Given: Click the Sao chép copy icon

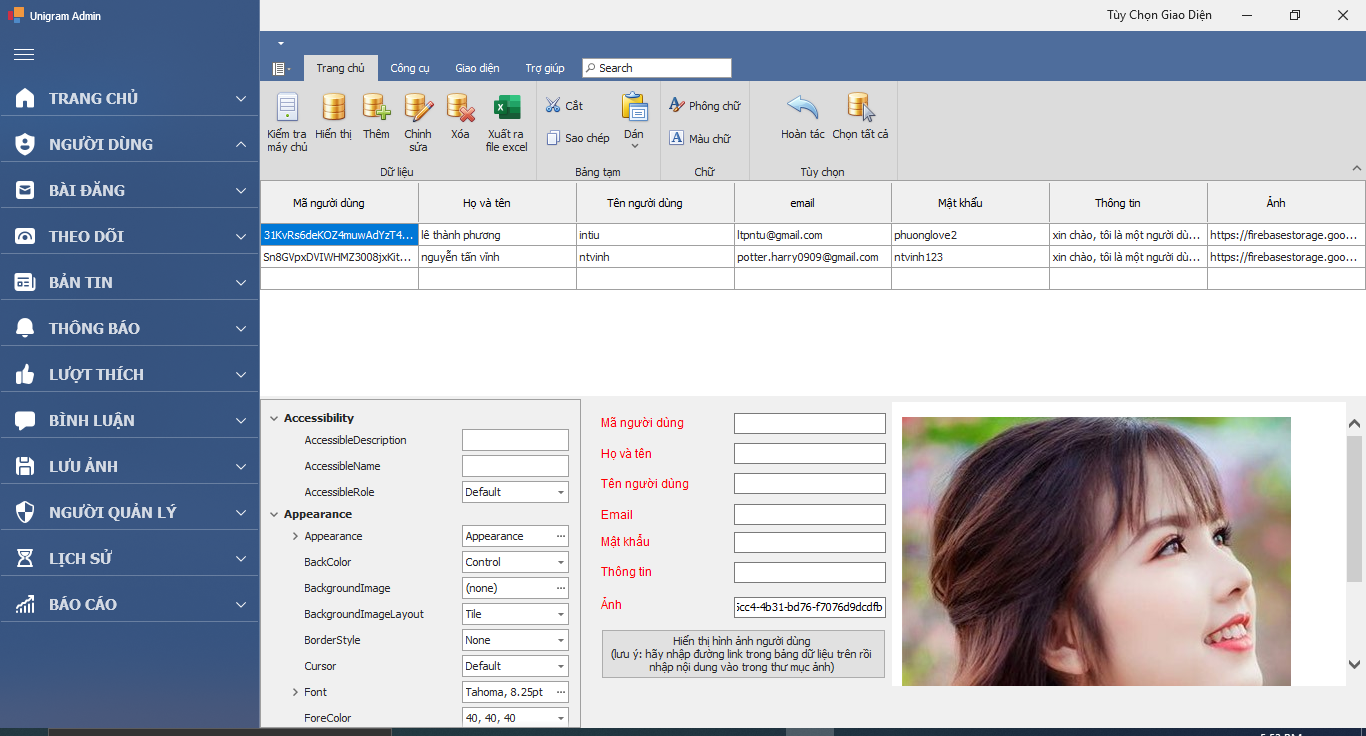Looking at the screenshot, I should point(553,138).
